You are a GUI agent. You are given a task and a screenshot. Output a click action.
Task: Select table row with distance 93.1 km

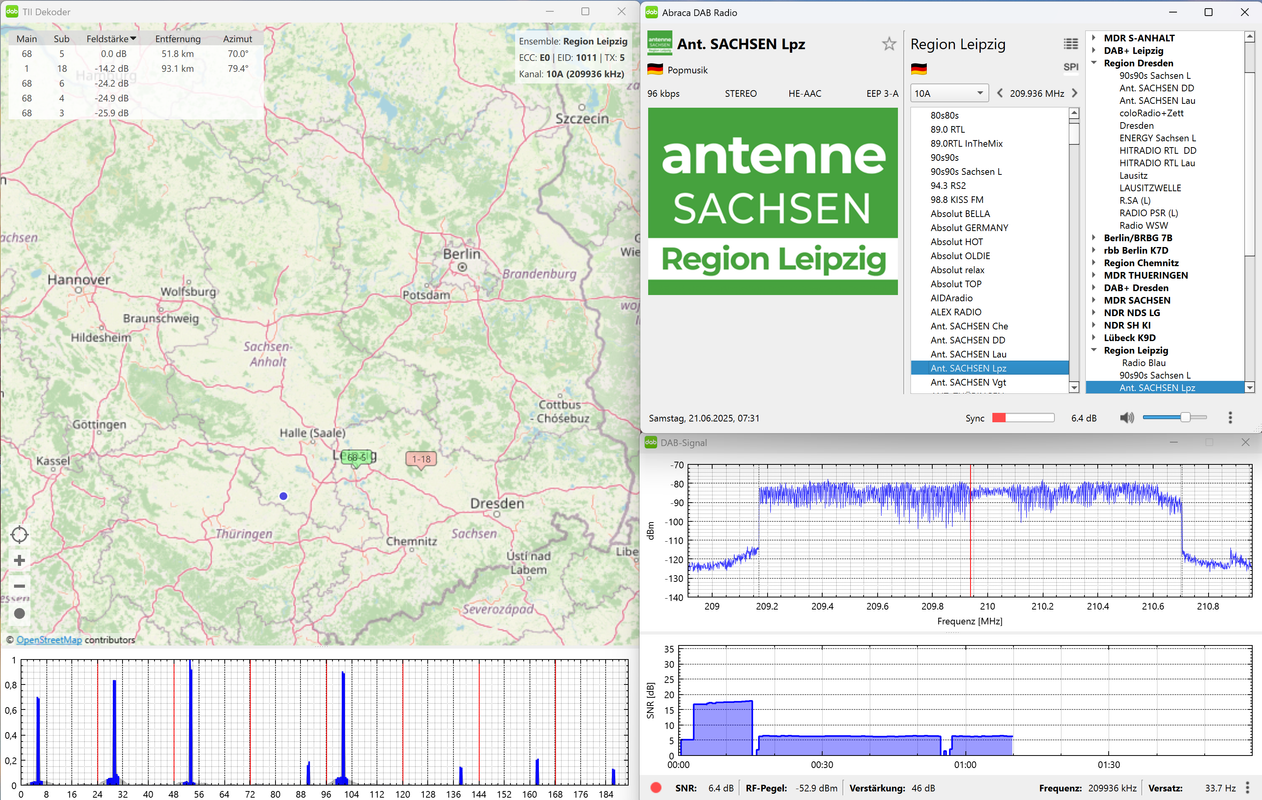(135, 69)
